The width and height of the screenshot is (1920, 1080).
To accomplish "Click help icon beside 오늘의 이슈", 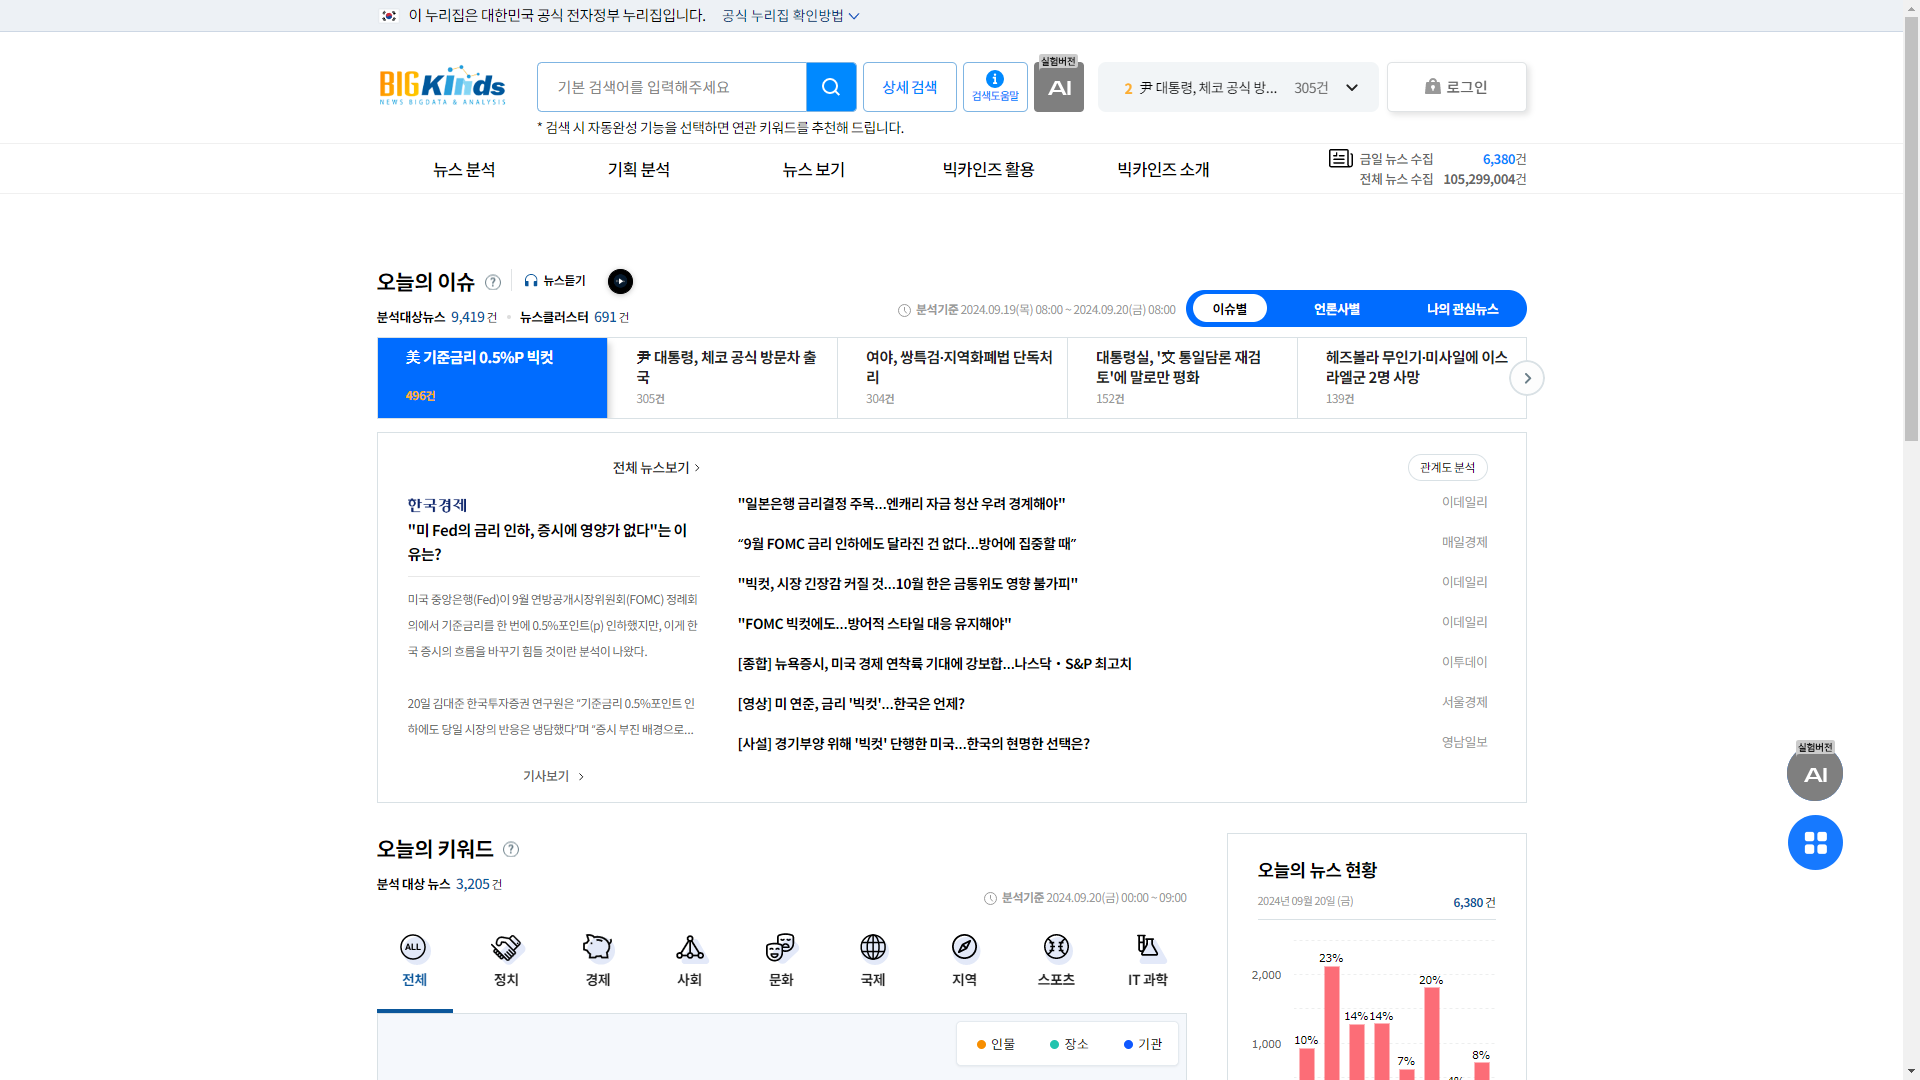I will (493, 283).
